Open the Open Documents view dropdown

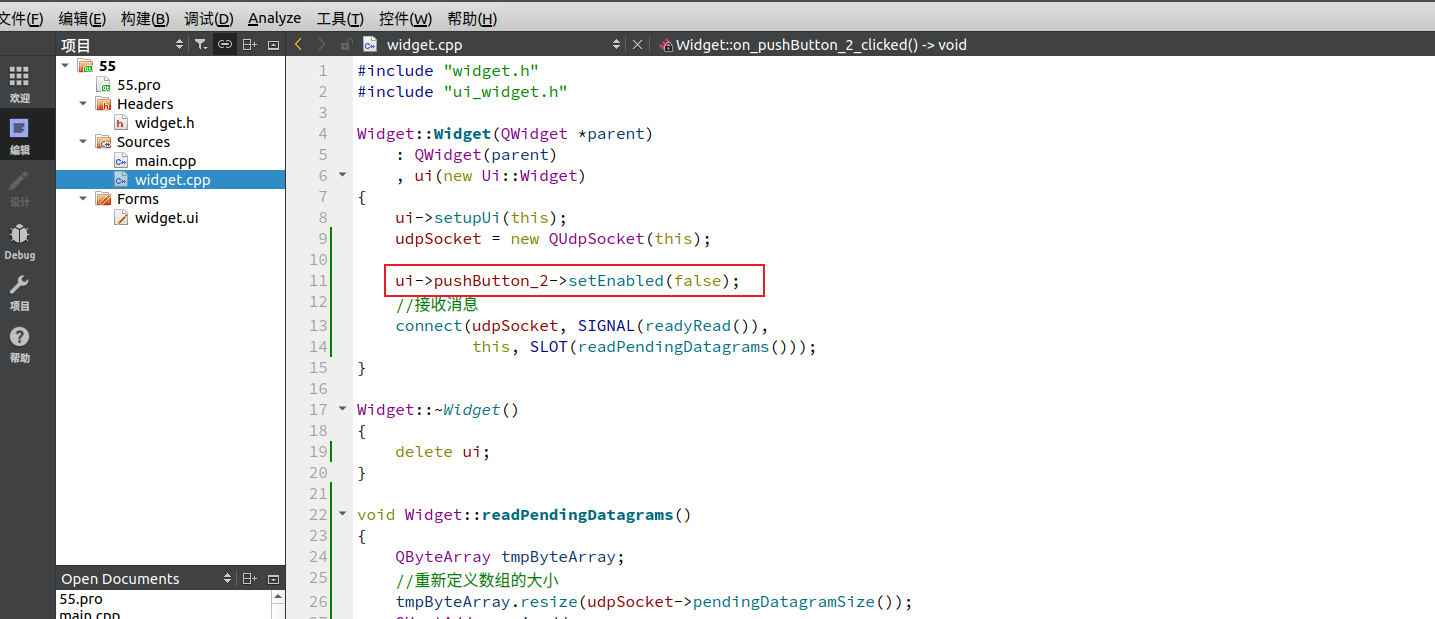(228, 579)
